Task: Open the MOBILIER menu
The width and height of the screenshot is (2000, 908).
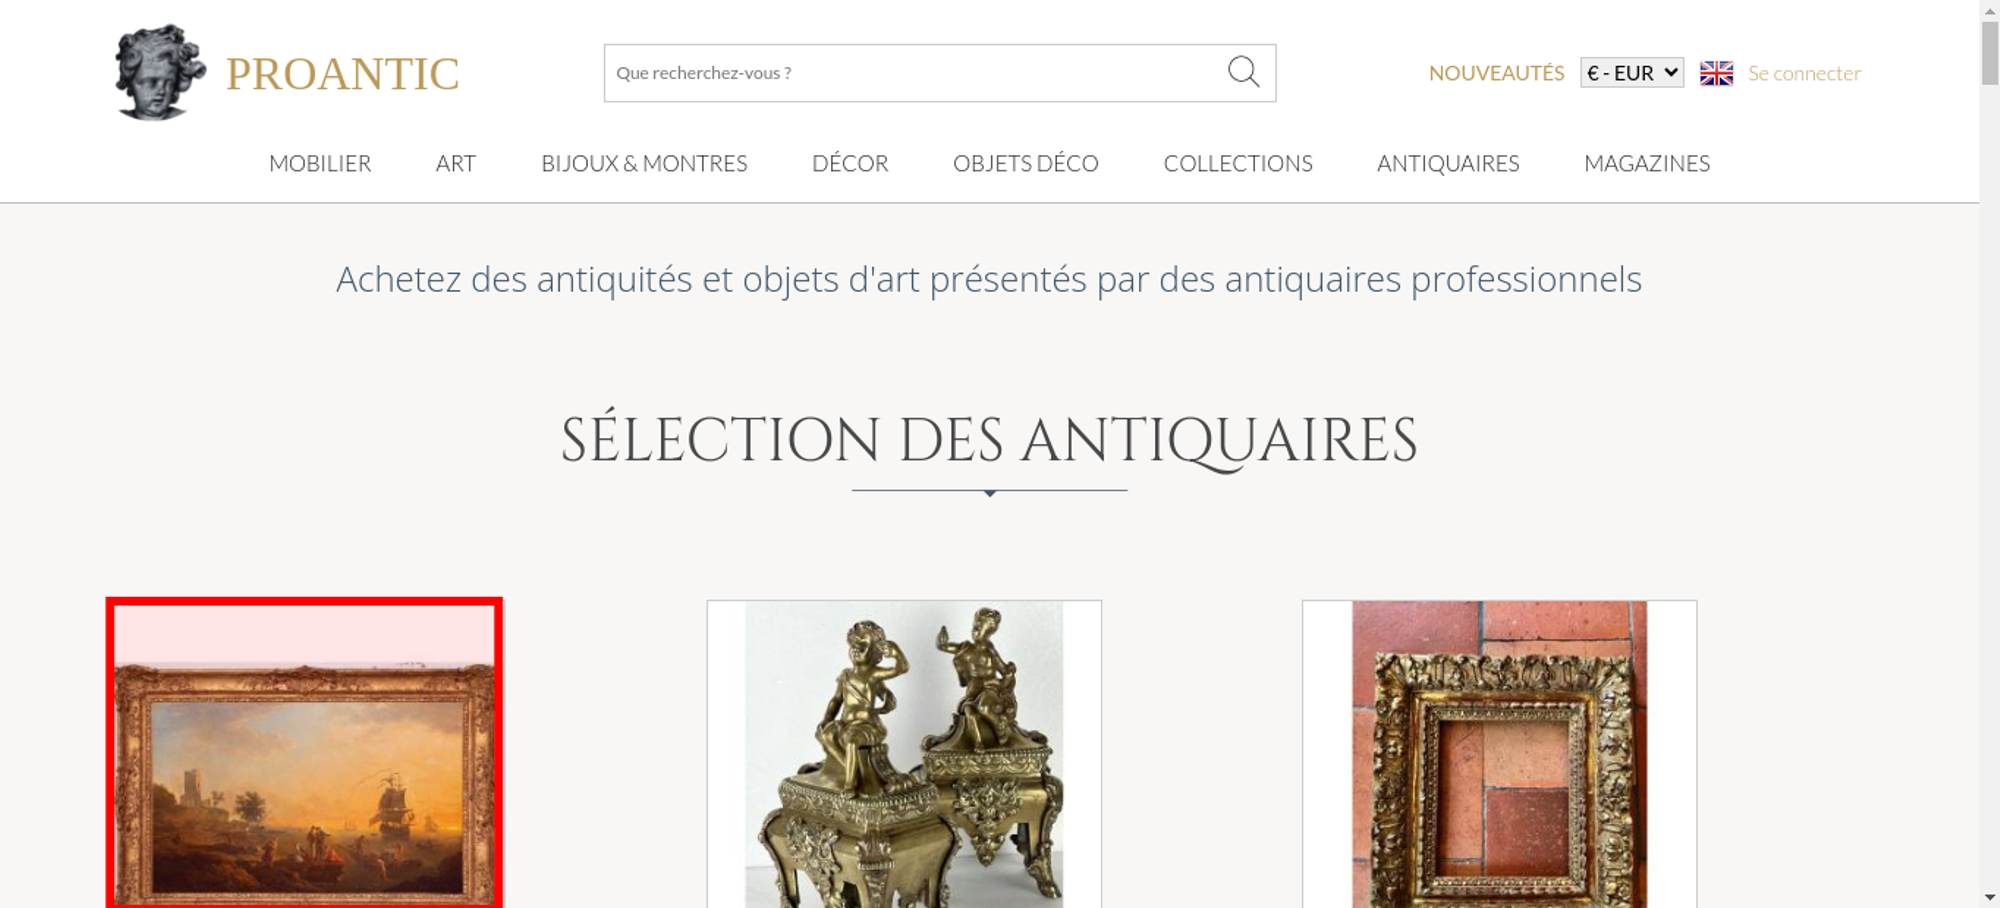Action: [x=320, y=163]
